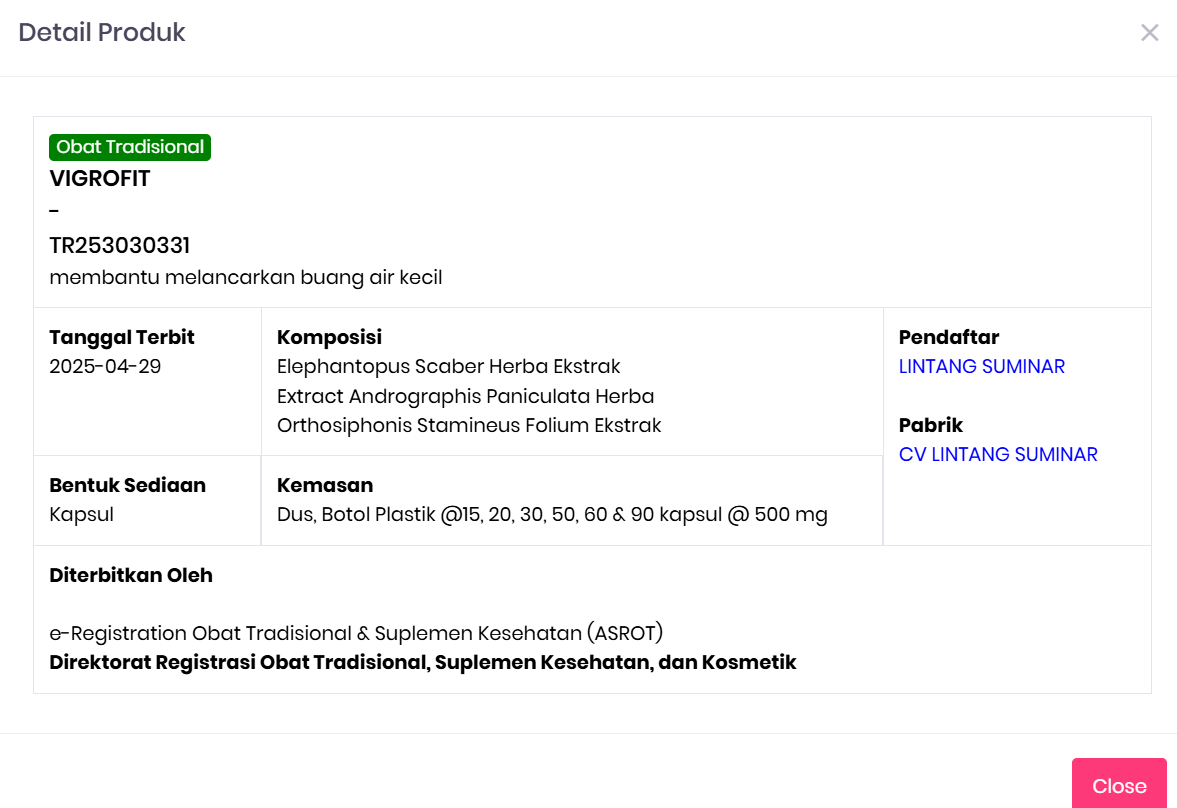Click the Diterbitkan Oleh heading

click(x=131, y=575)
